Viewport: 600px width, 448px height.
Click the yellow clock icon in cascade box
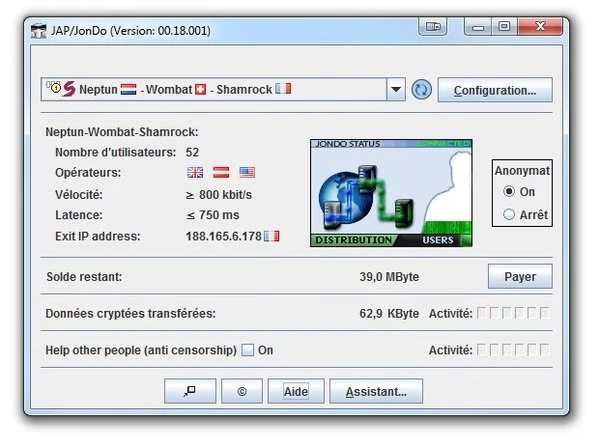pos(55,87)
